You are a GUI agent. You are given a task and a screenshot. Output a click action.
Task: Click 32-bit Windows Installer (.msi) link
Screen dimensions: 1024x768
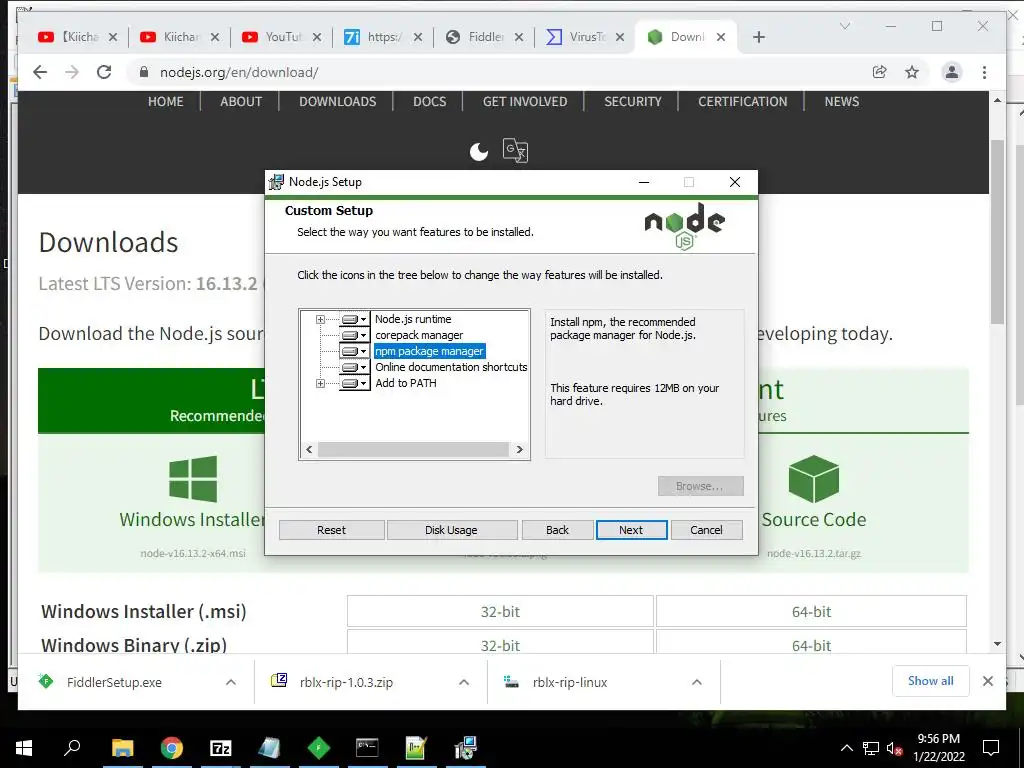[500, 611]
